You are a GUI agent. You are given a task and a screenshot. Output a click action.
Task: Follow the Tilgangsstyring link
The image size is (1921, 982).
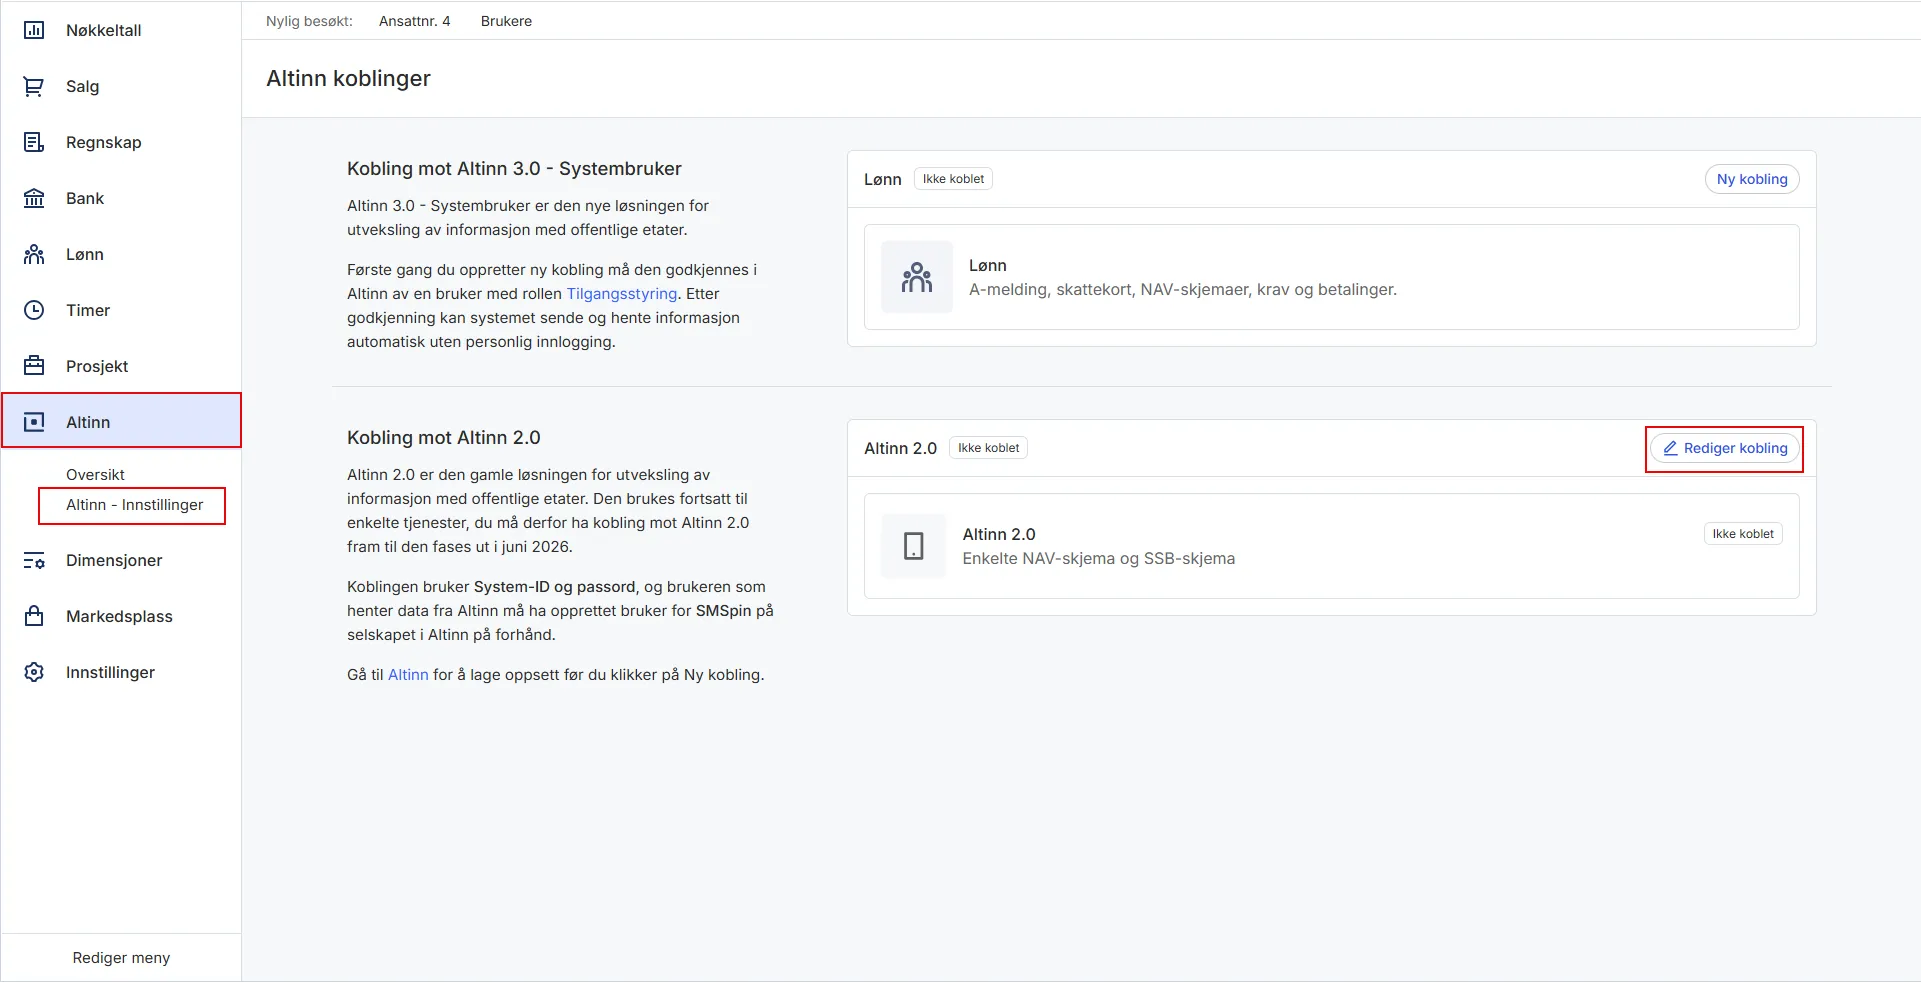tap(622, 294)
